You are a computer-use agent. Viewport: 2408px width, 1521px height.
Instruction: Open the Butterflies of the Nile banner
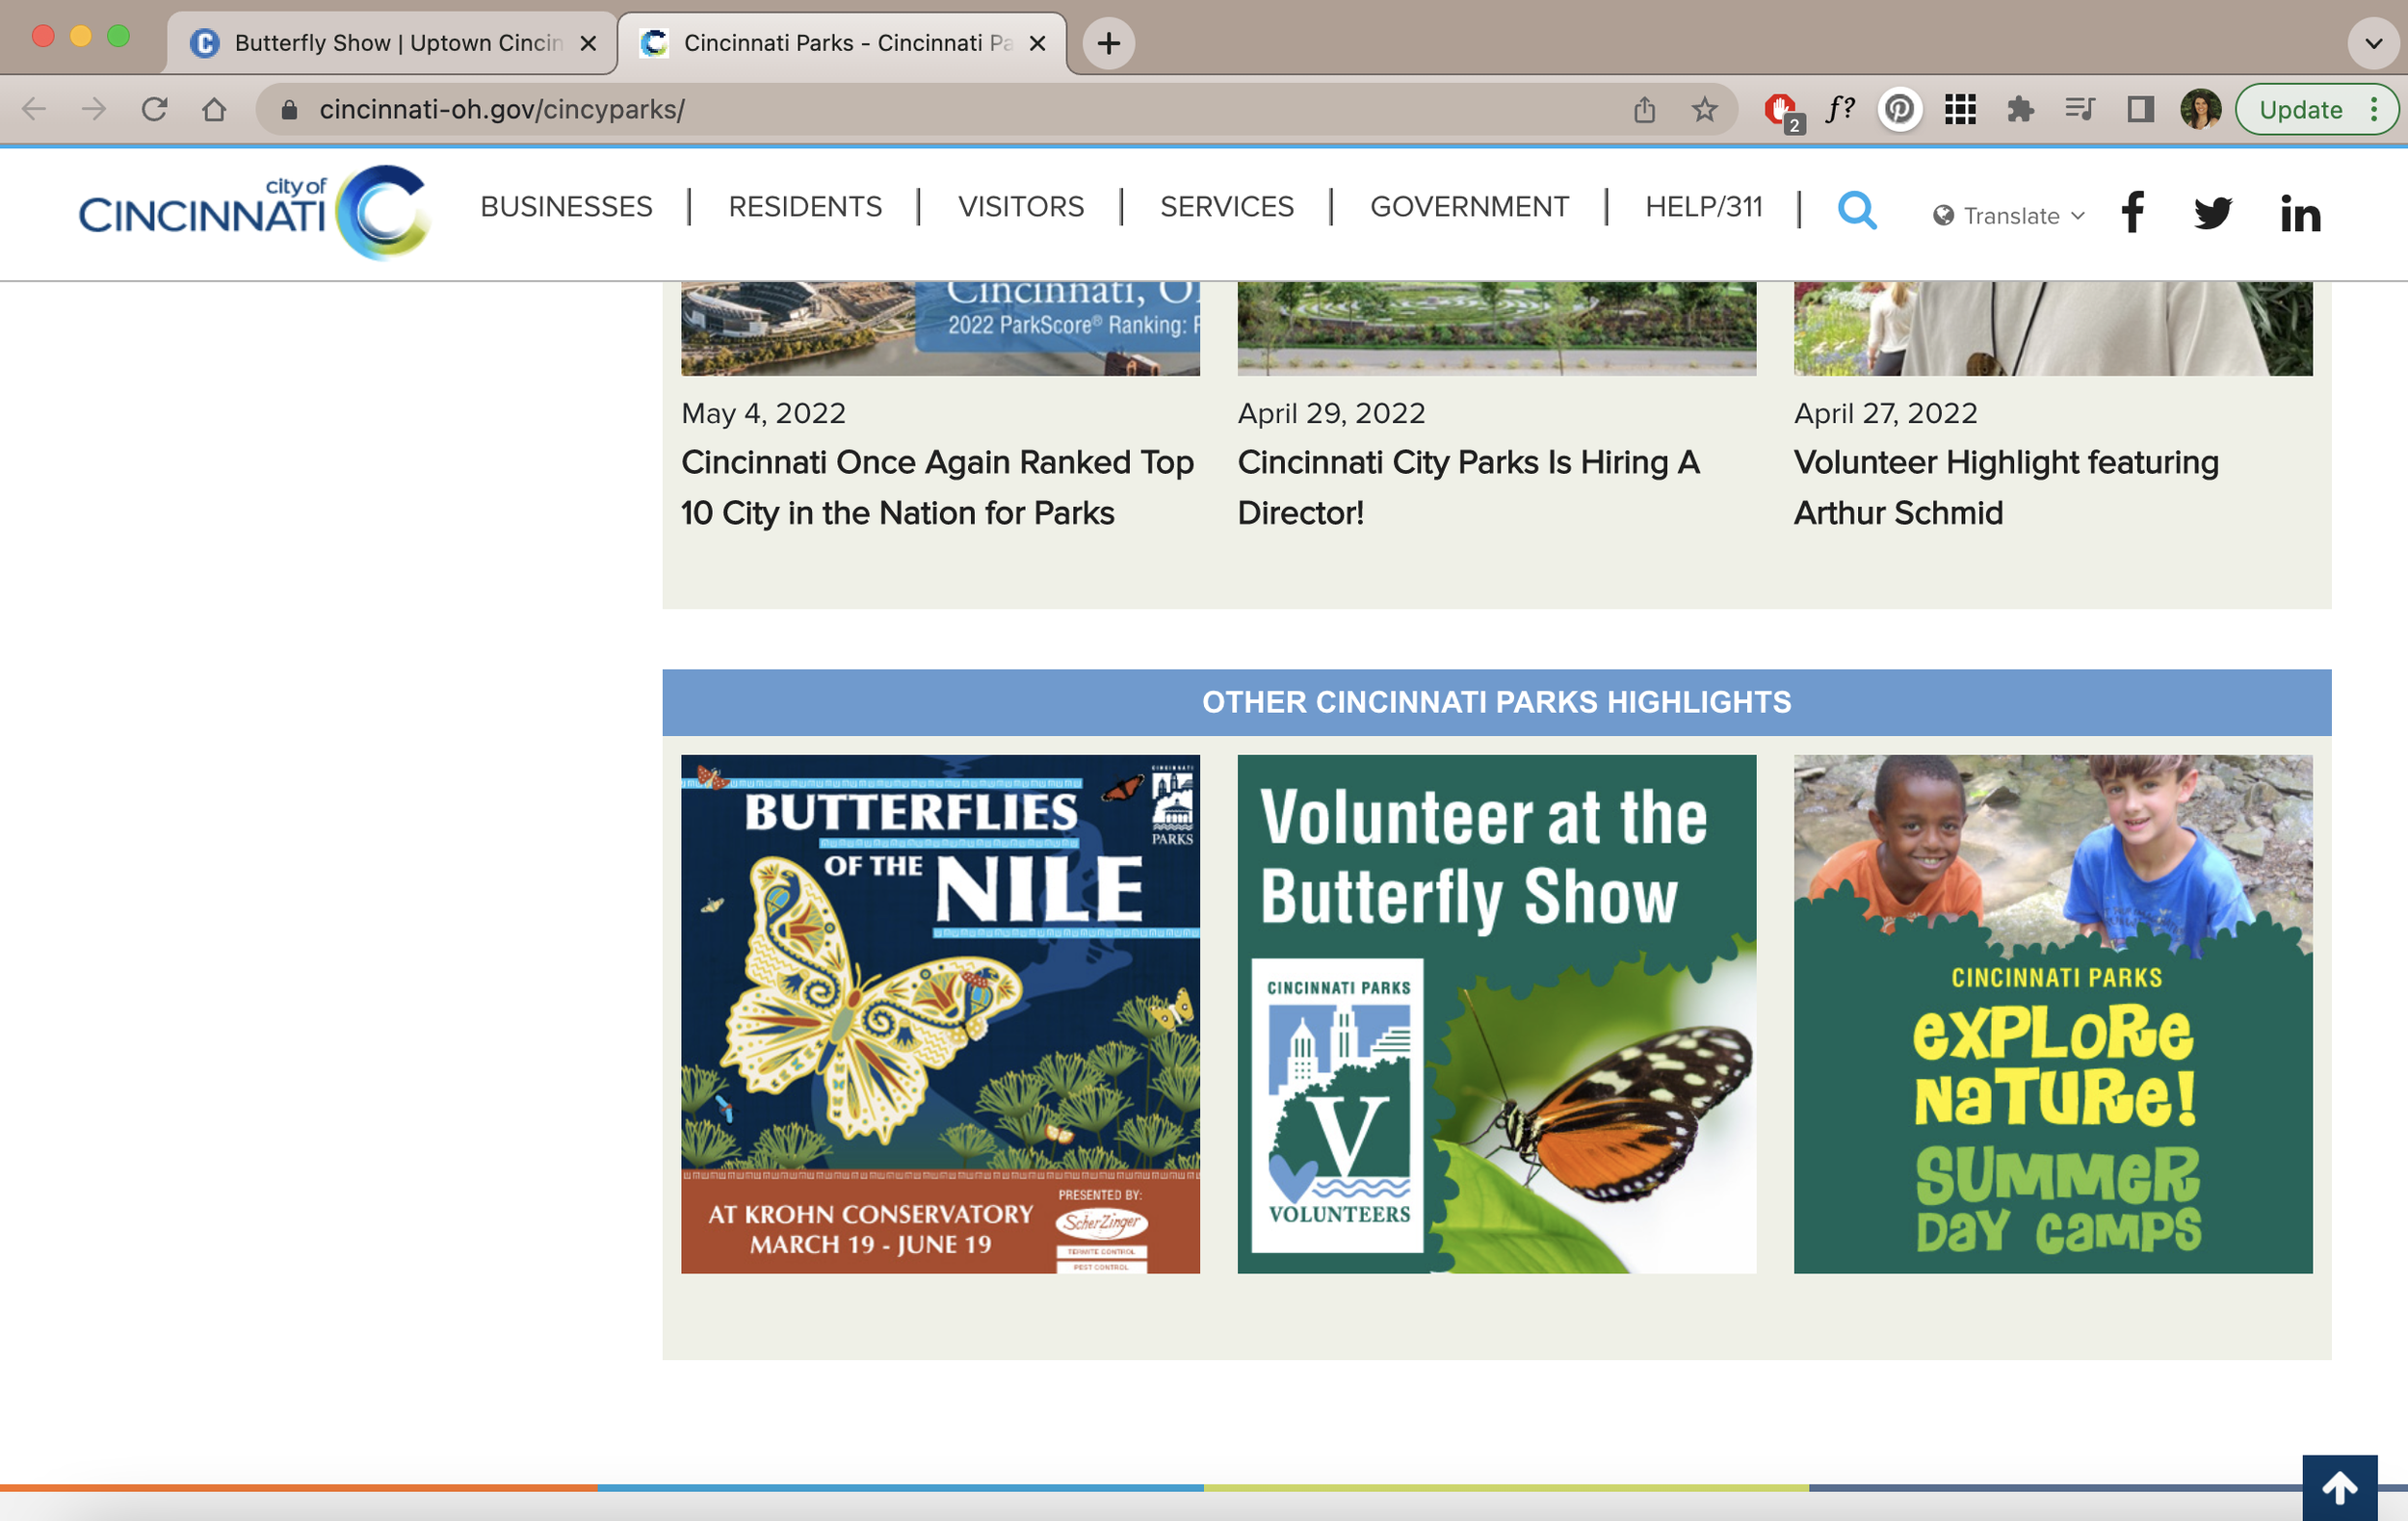pos(940,1014)
